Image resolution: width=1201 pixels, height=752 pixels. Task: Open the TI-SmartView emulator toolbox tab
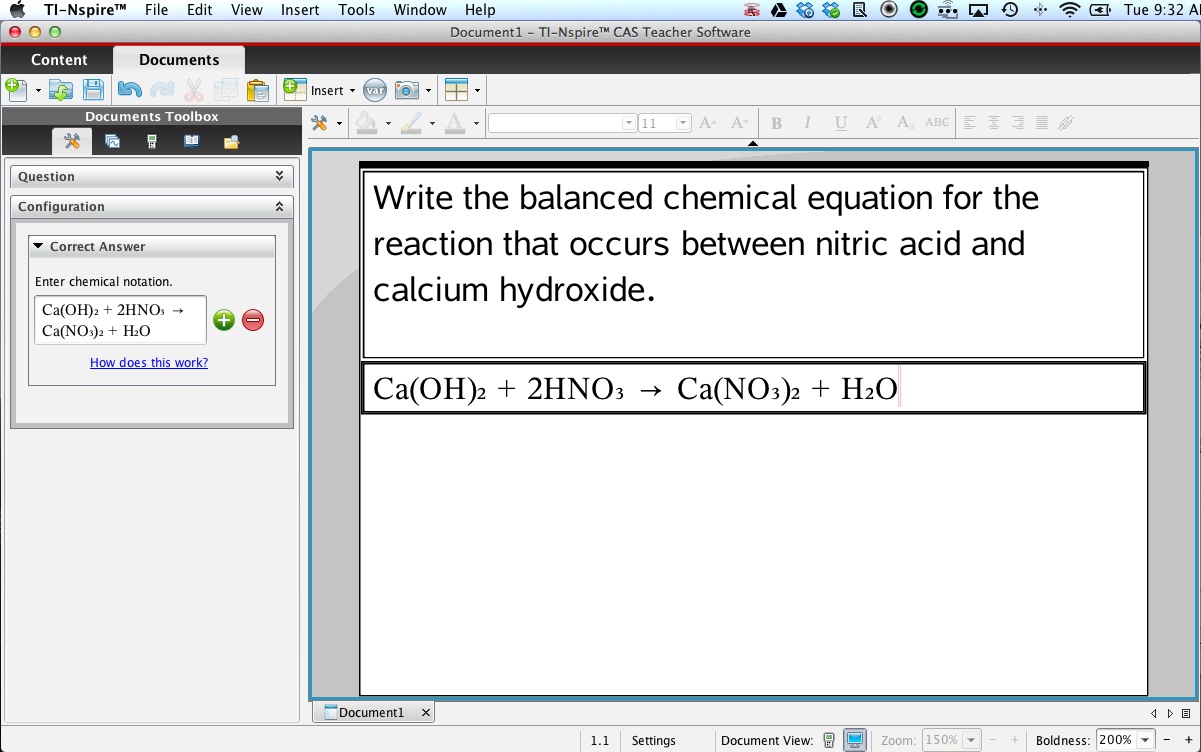tap(152, 142)
